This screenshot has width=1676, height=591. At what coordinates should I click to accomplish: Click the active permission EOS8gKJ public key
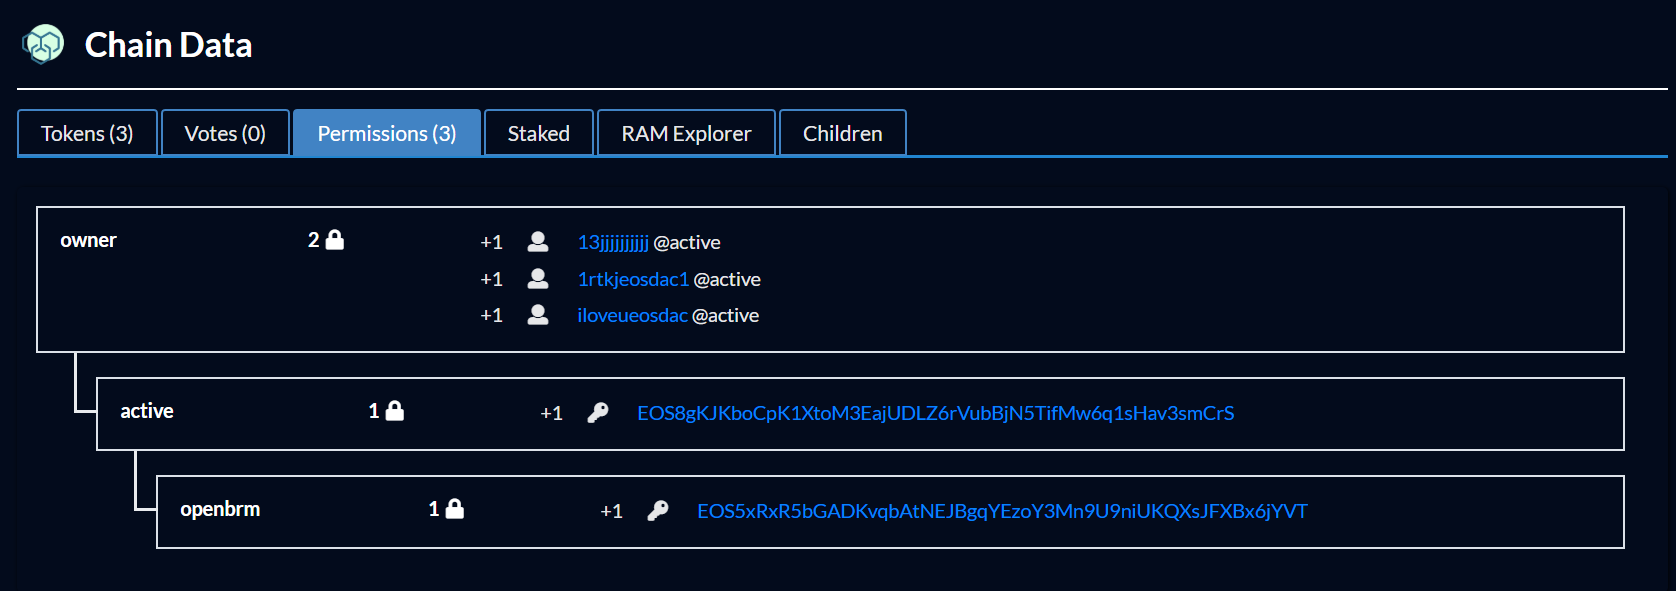point(936,413)
